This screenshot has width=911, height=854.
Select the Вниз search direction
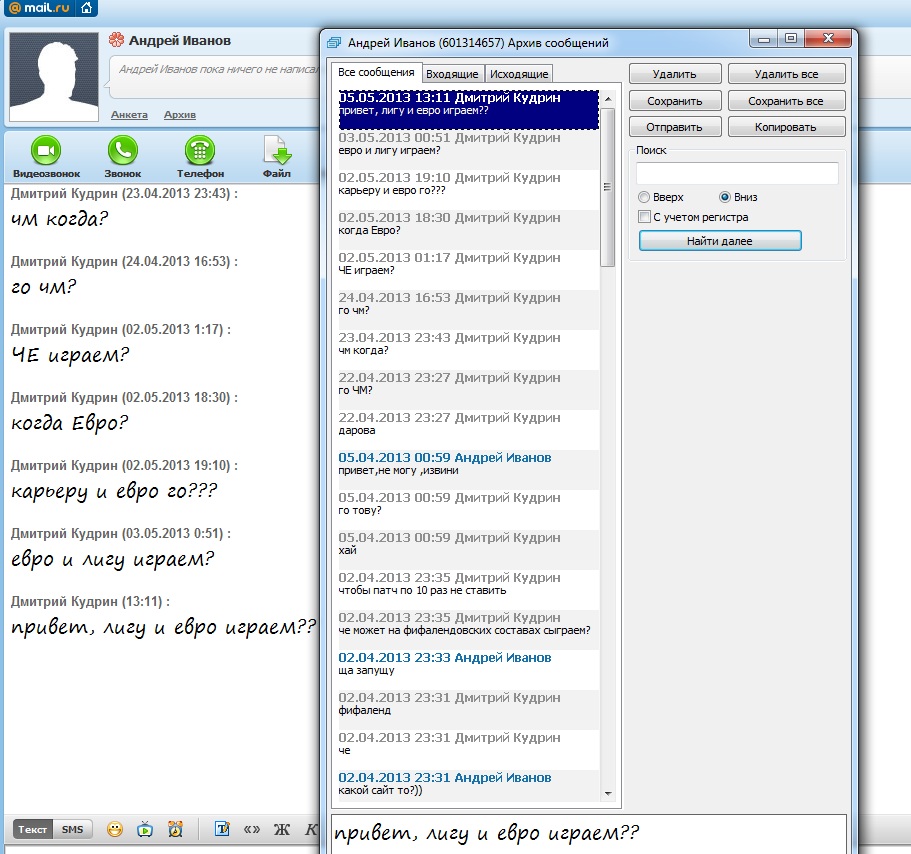[x=725, y=197]
